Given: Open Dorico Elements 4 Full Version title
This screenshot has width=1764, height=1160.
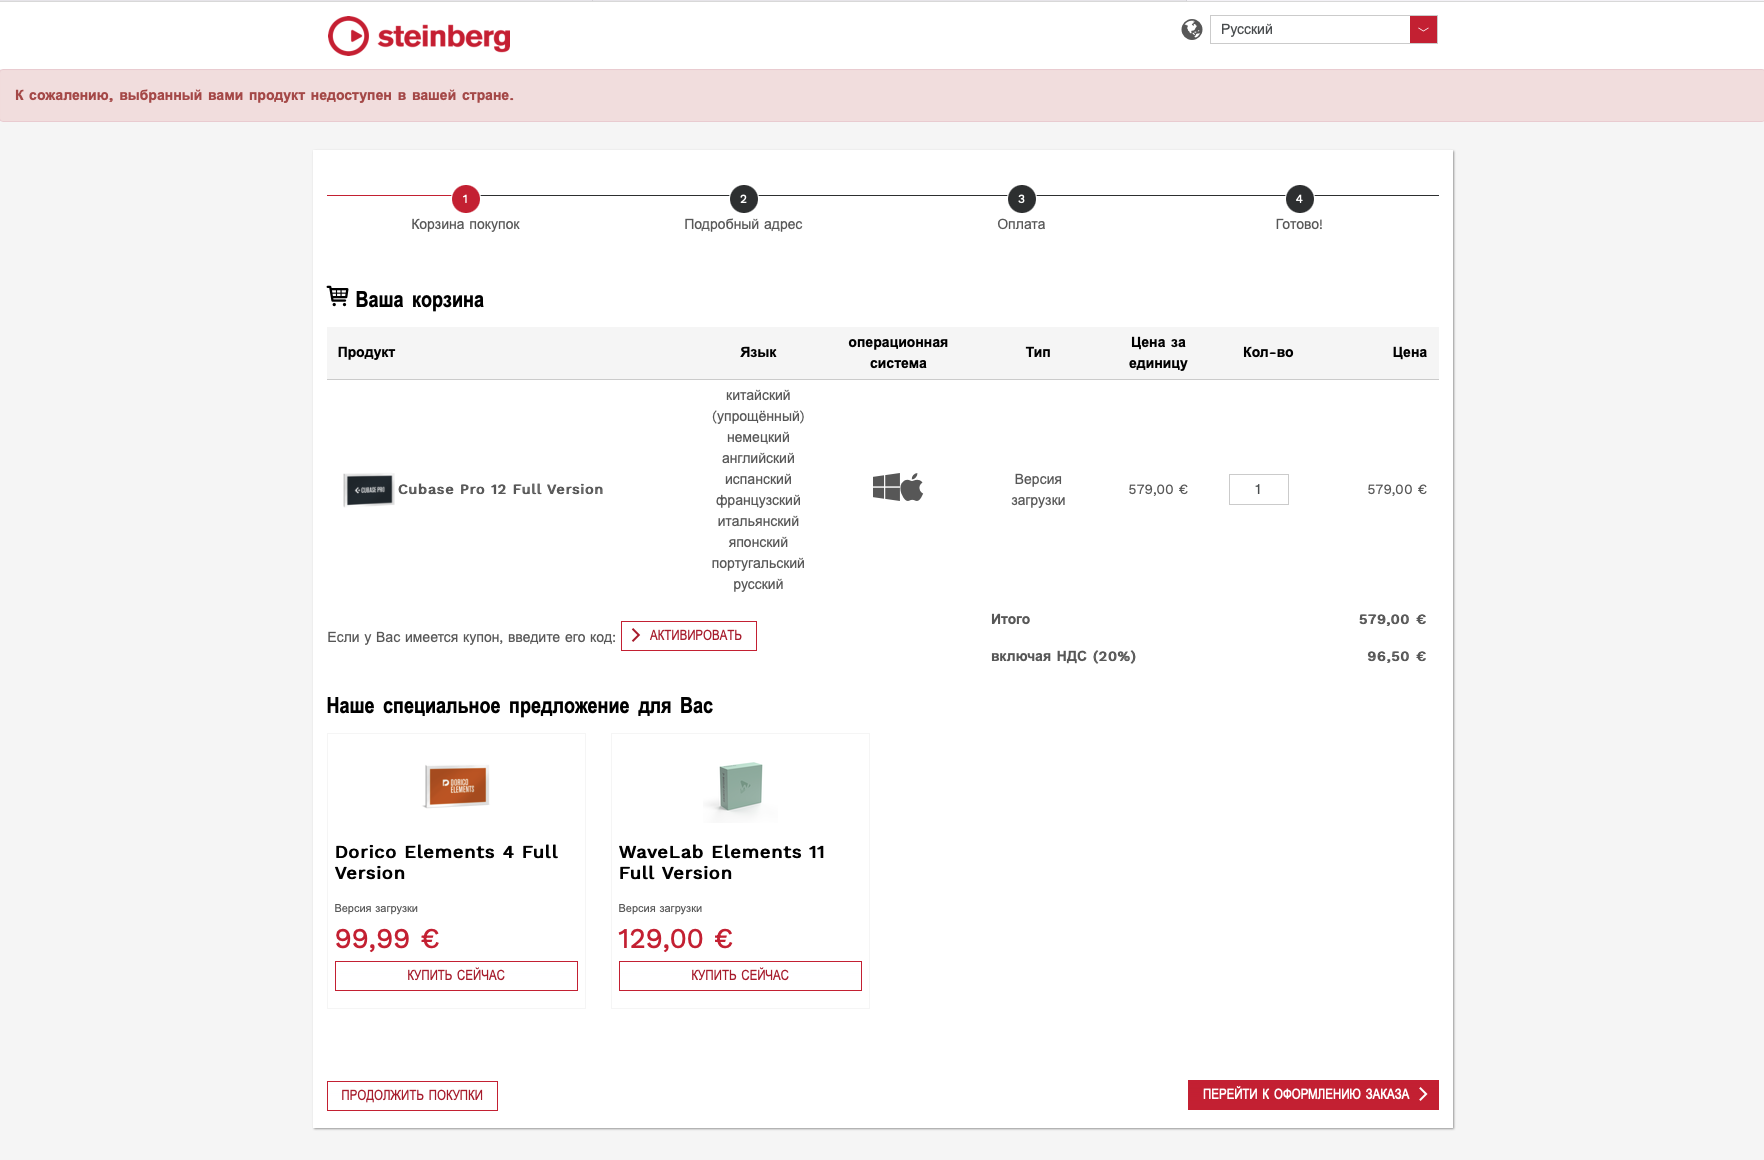Looking at the screenshot, I should pos(447,862).
